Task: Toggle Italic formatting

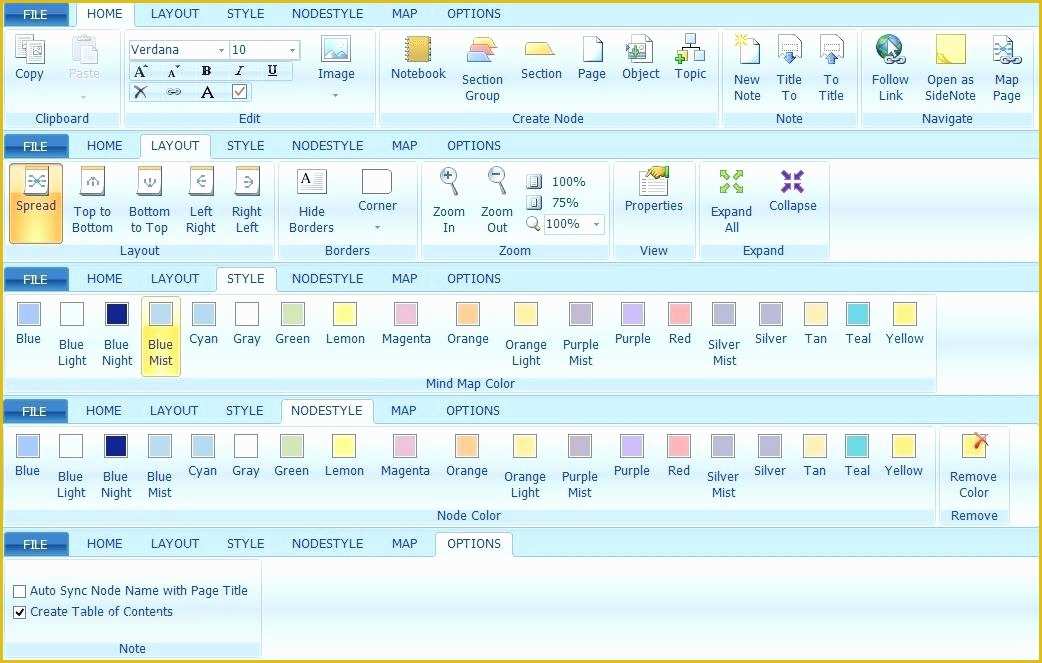Action: tap(239, 70)
